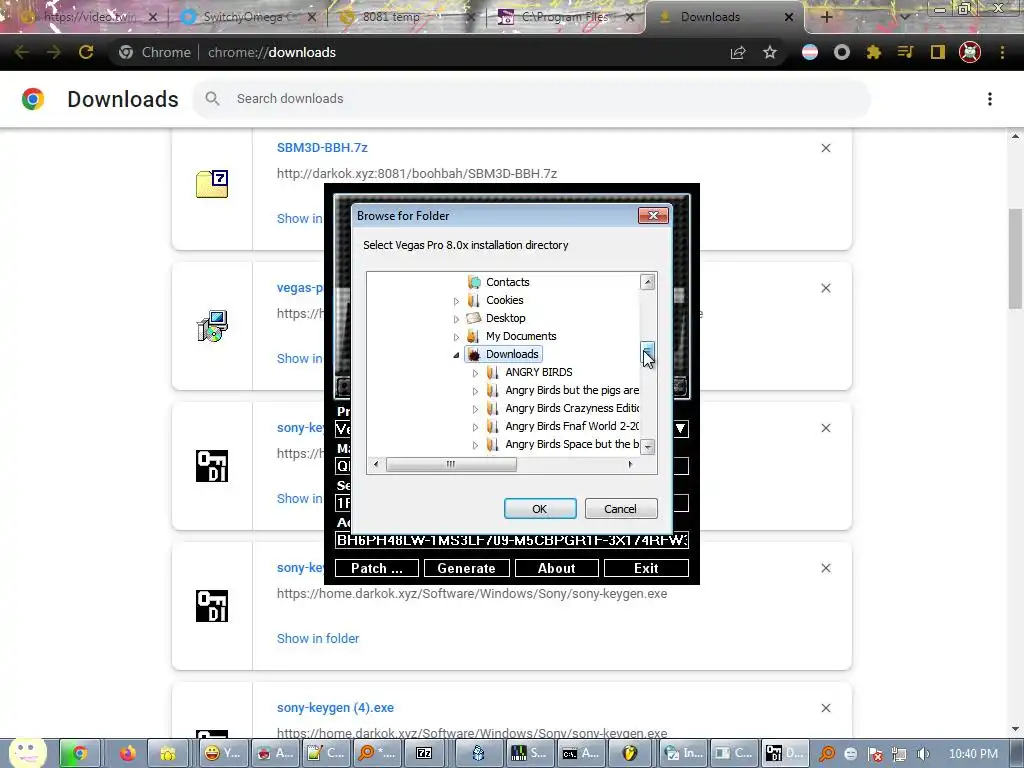
Task: Switch to the video.twin browser tab
Action: click(89, 17)
